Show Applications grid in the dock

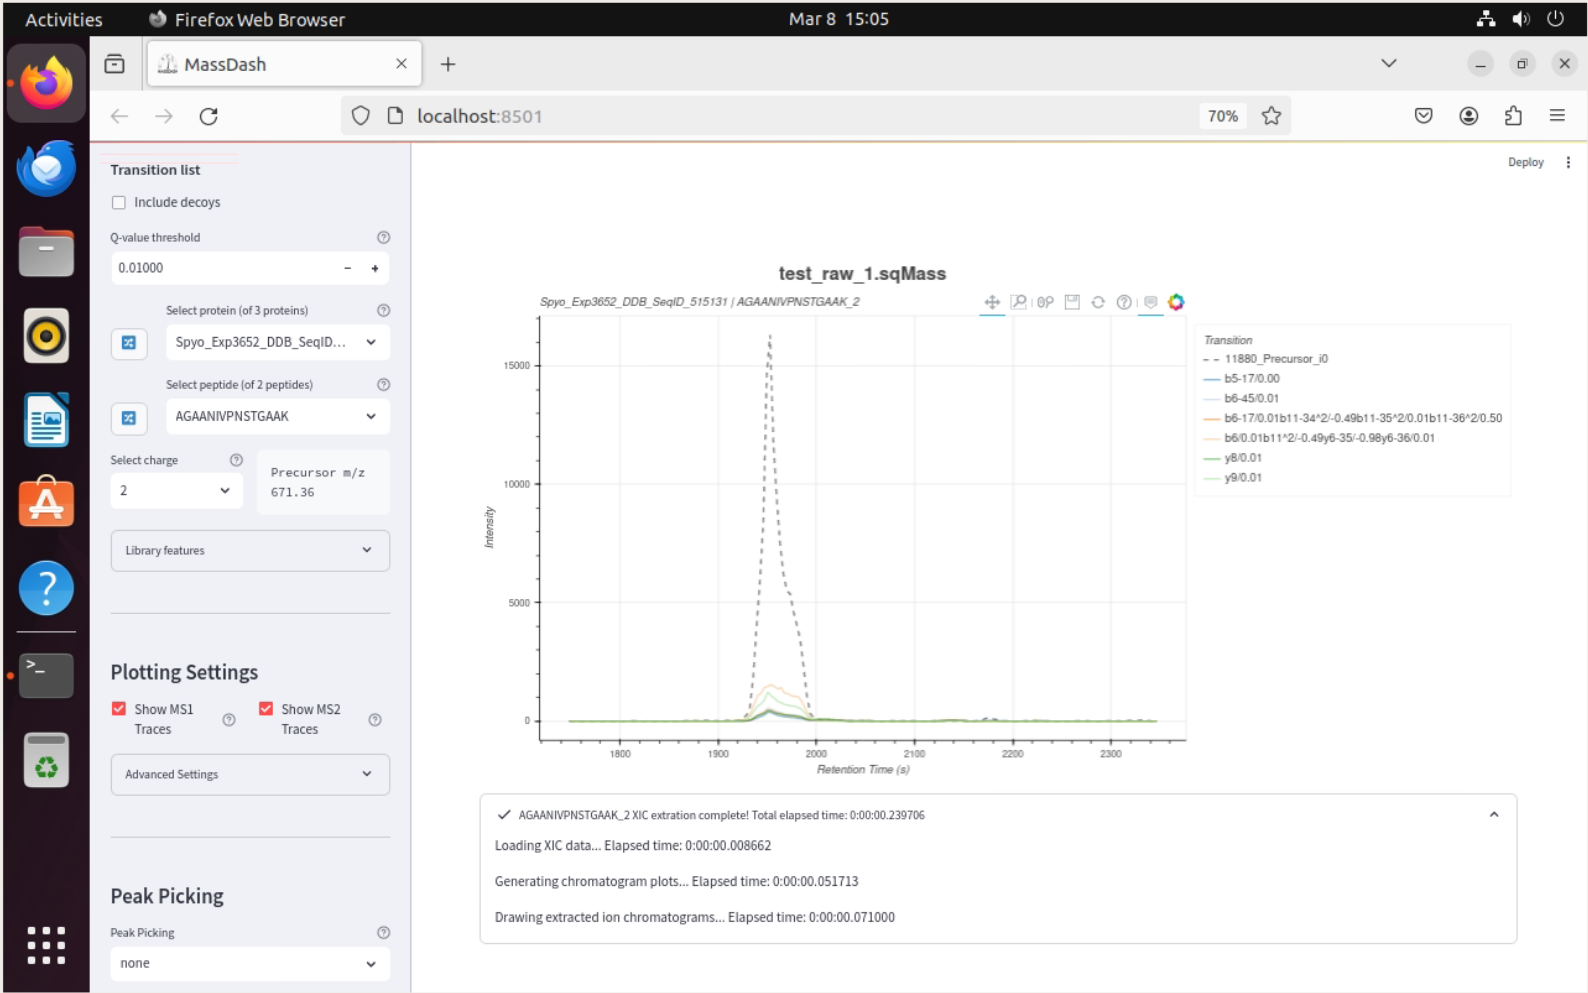pyautogui.click(x=46, y=945)
